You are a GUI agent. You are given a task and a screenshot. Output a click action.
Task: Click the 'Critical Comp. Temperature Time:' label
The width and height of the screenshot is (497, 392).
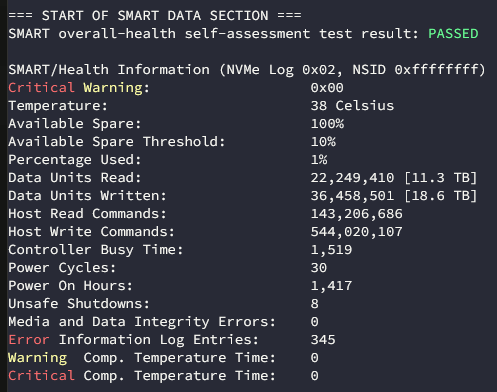[142, 376]
